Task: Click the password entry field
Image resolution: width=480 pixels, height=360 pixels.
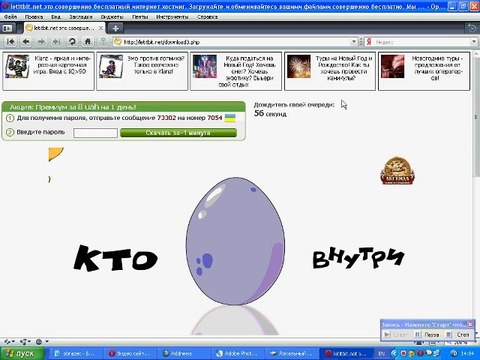Action: pos(95,133)
